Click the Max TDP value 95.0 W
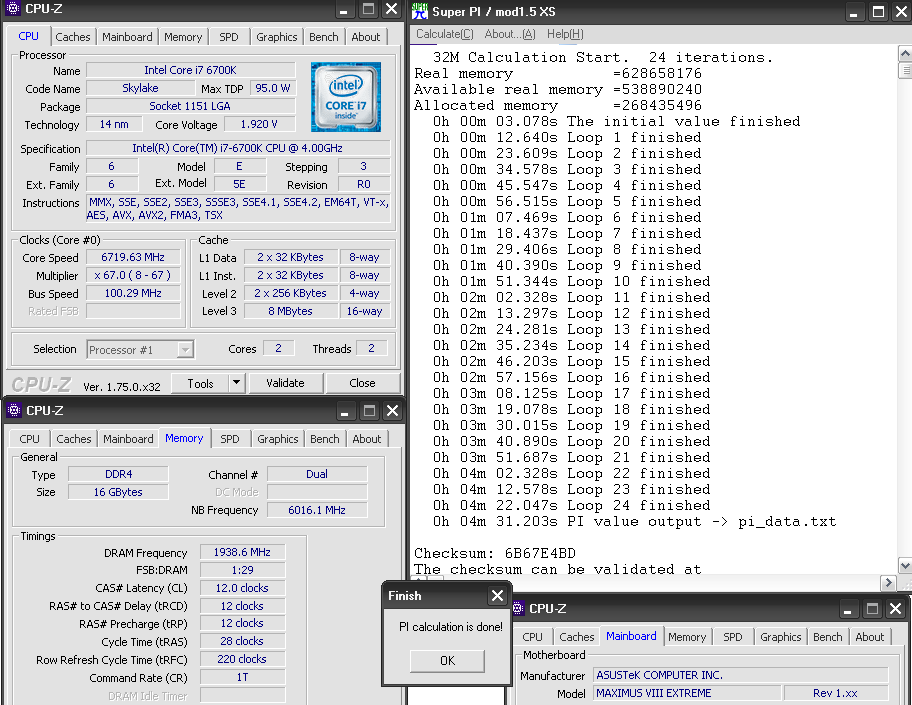Image resolution: width=912 pixels, height=705 pixels. coord(273,88)
